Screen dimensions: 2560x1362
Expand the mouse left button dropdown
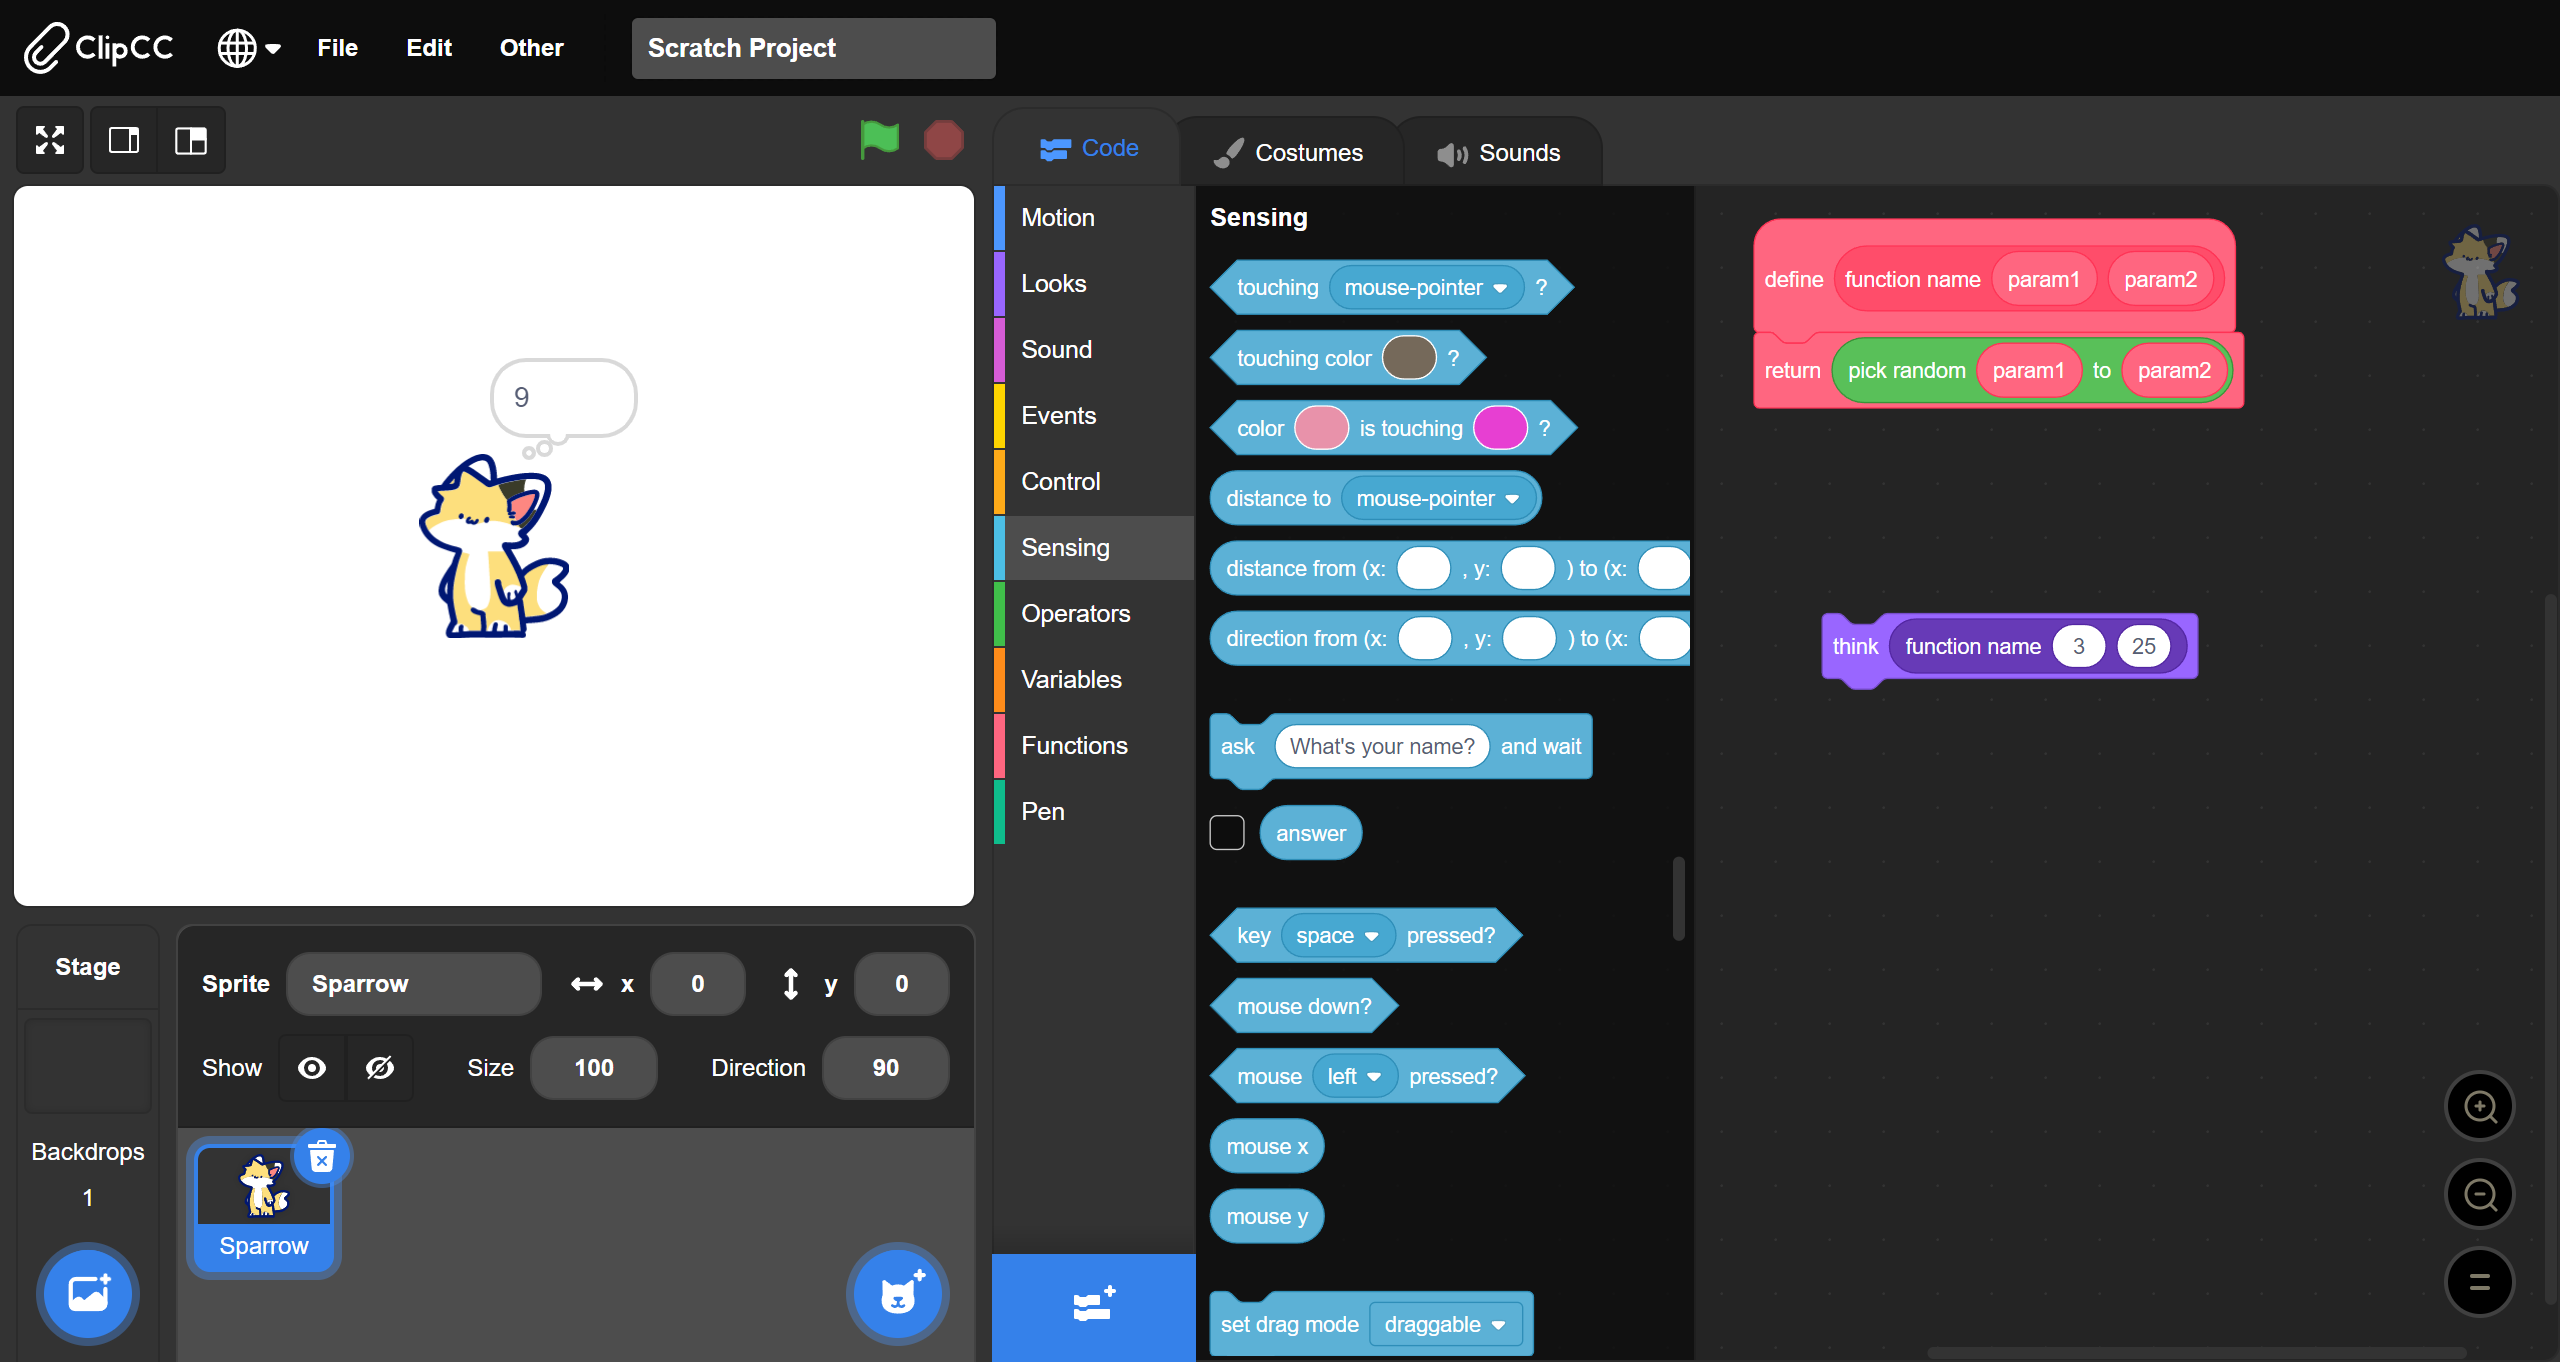tap(1354, 1076)
